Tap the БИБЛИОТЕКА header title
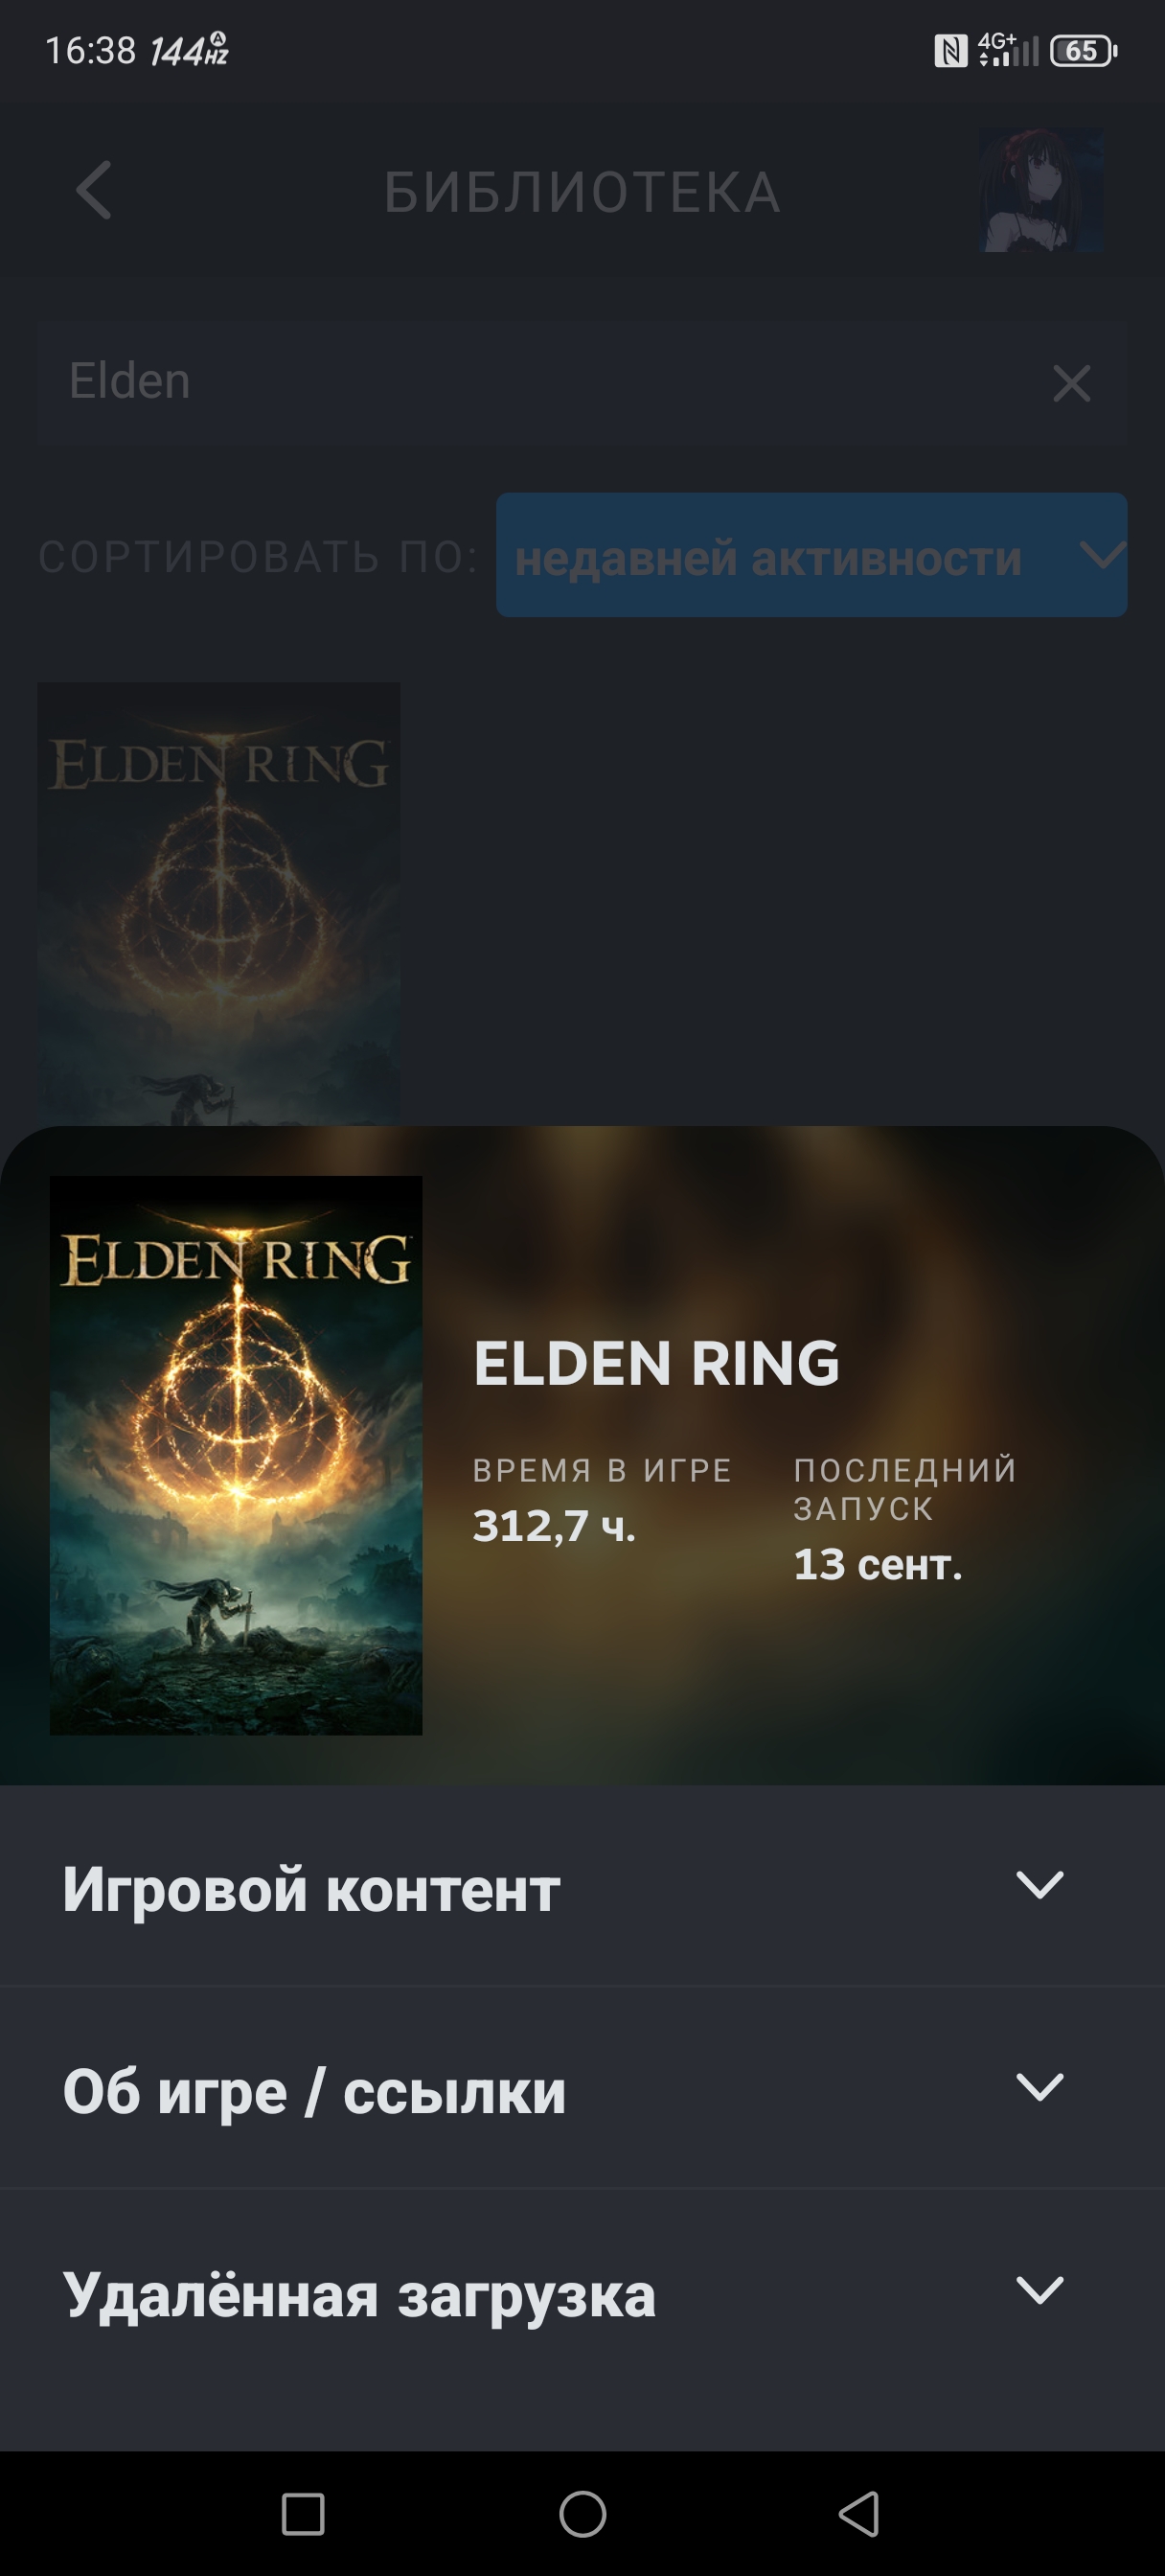The image size is (1165, 2576). tap(583, 192)
